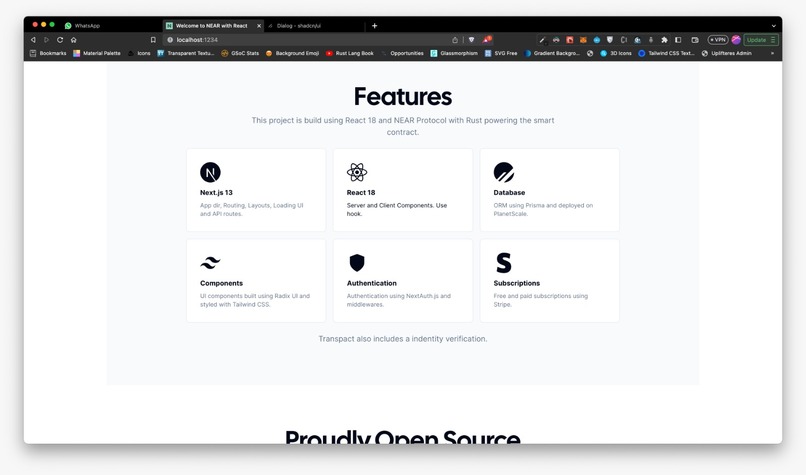Click the Next.js logo icon
Image resolution: width=806 pixels, height=475 pixels.
tap(210, 172)
